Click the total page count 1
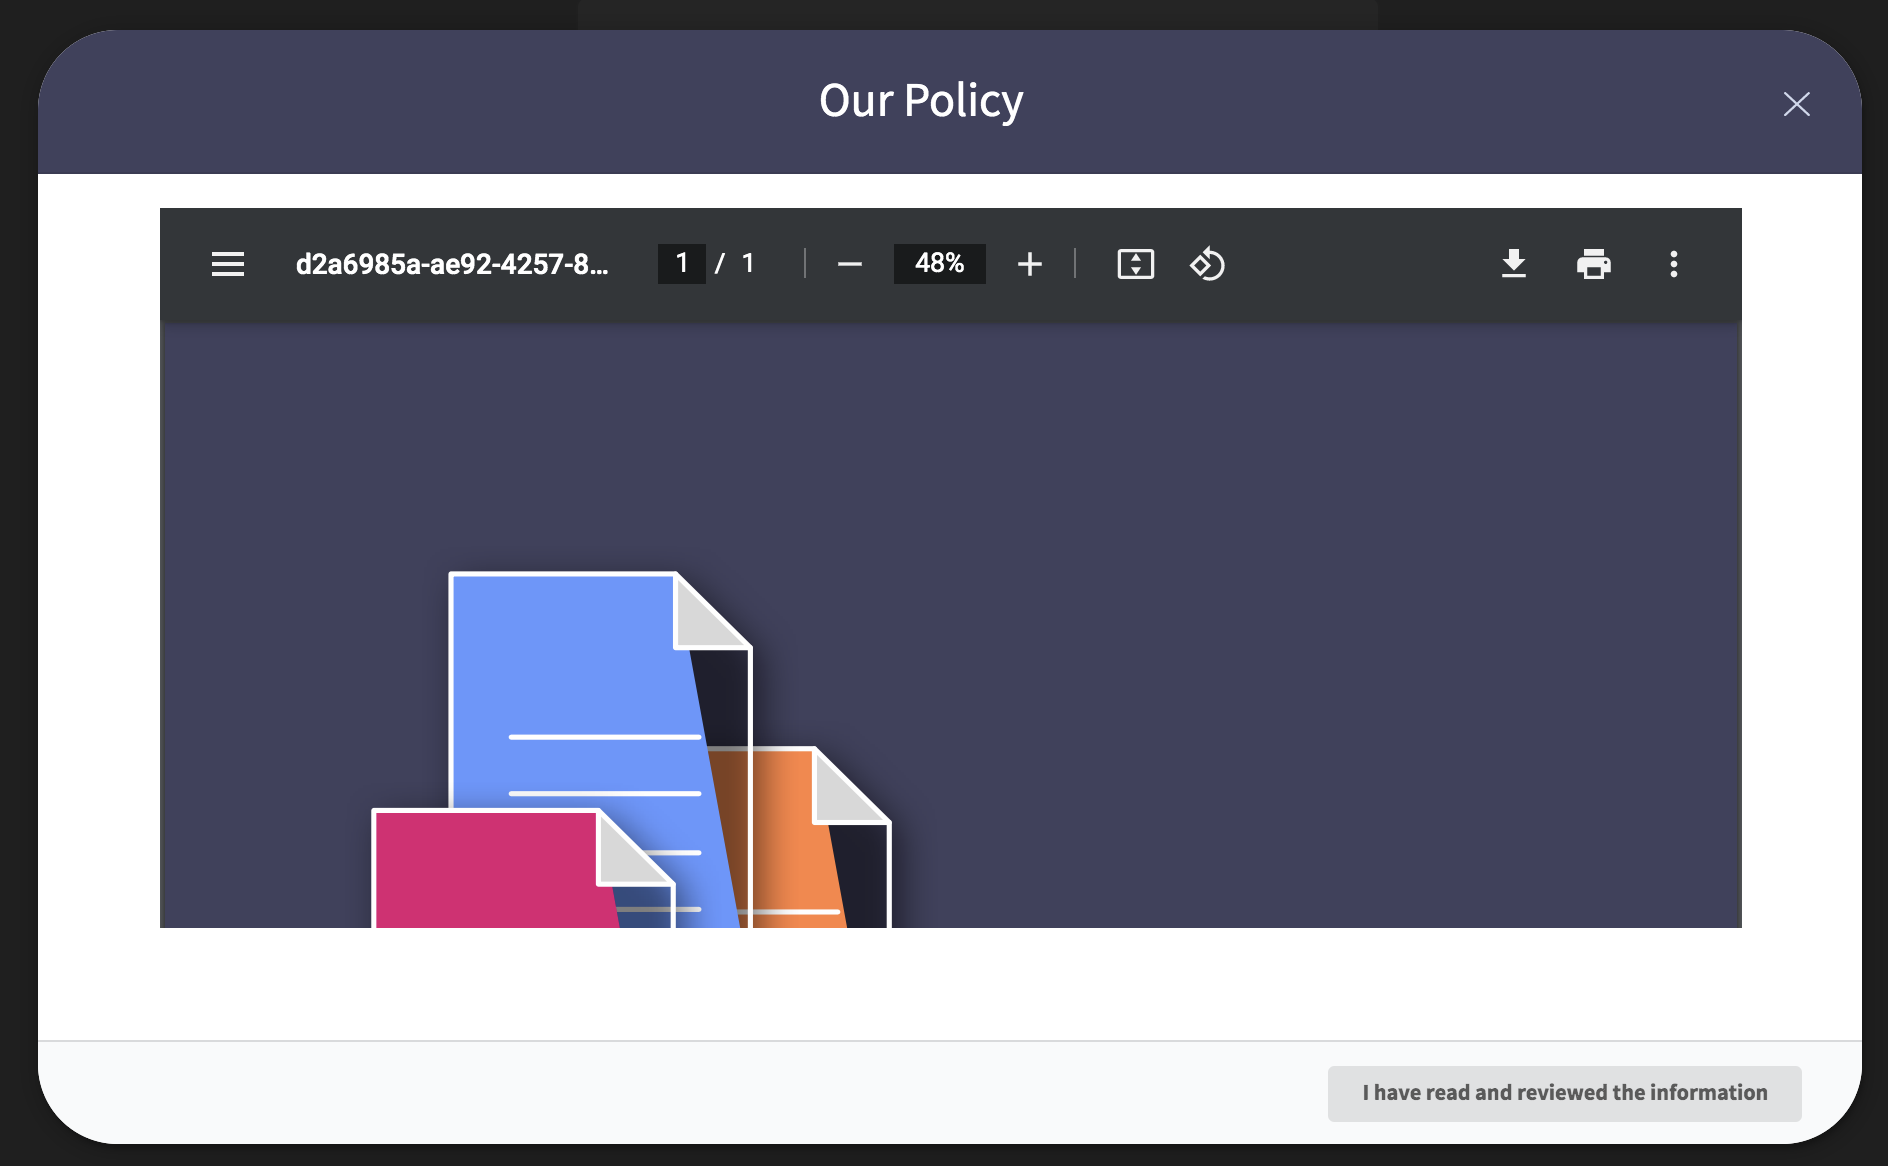 click(748, 264)
